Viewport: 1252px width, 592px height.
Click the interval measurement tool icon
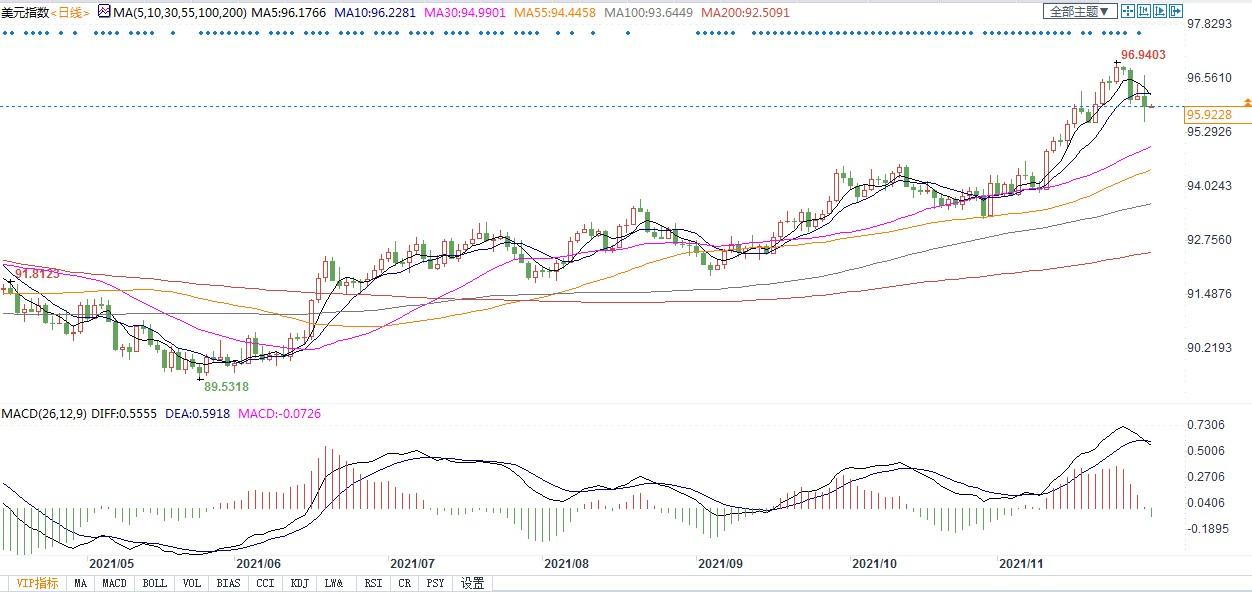pyautogui.click(x=1144, y=12)
